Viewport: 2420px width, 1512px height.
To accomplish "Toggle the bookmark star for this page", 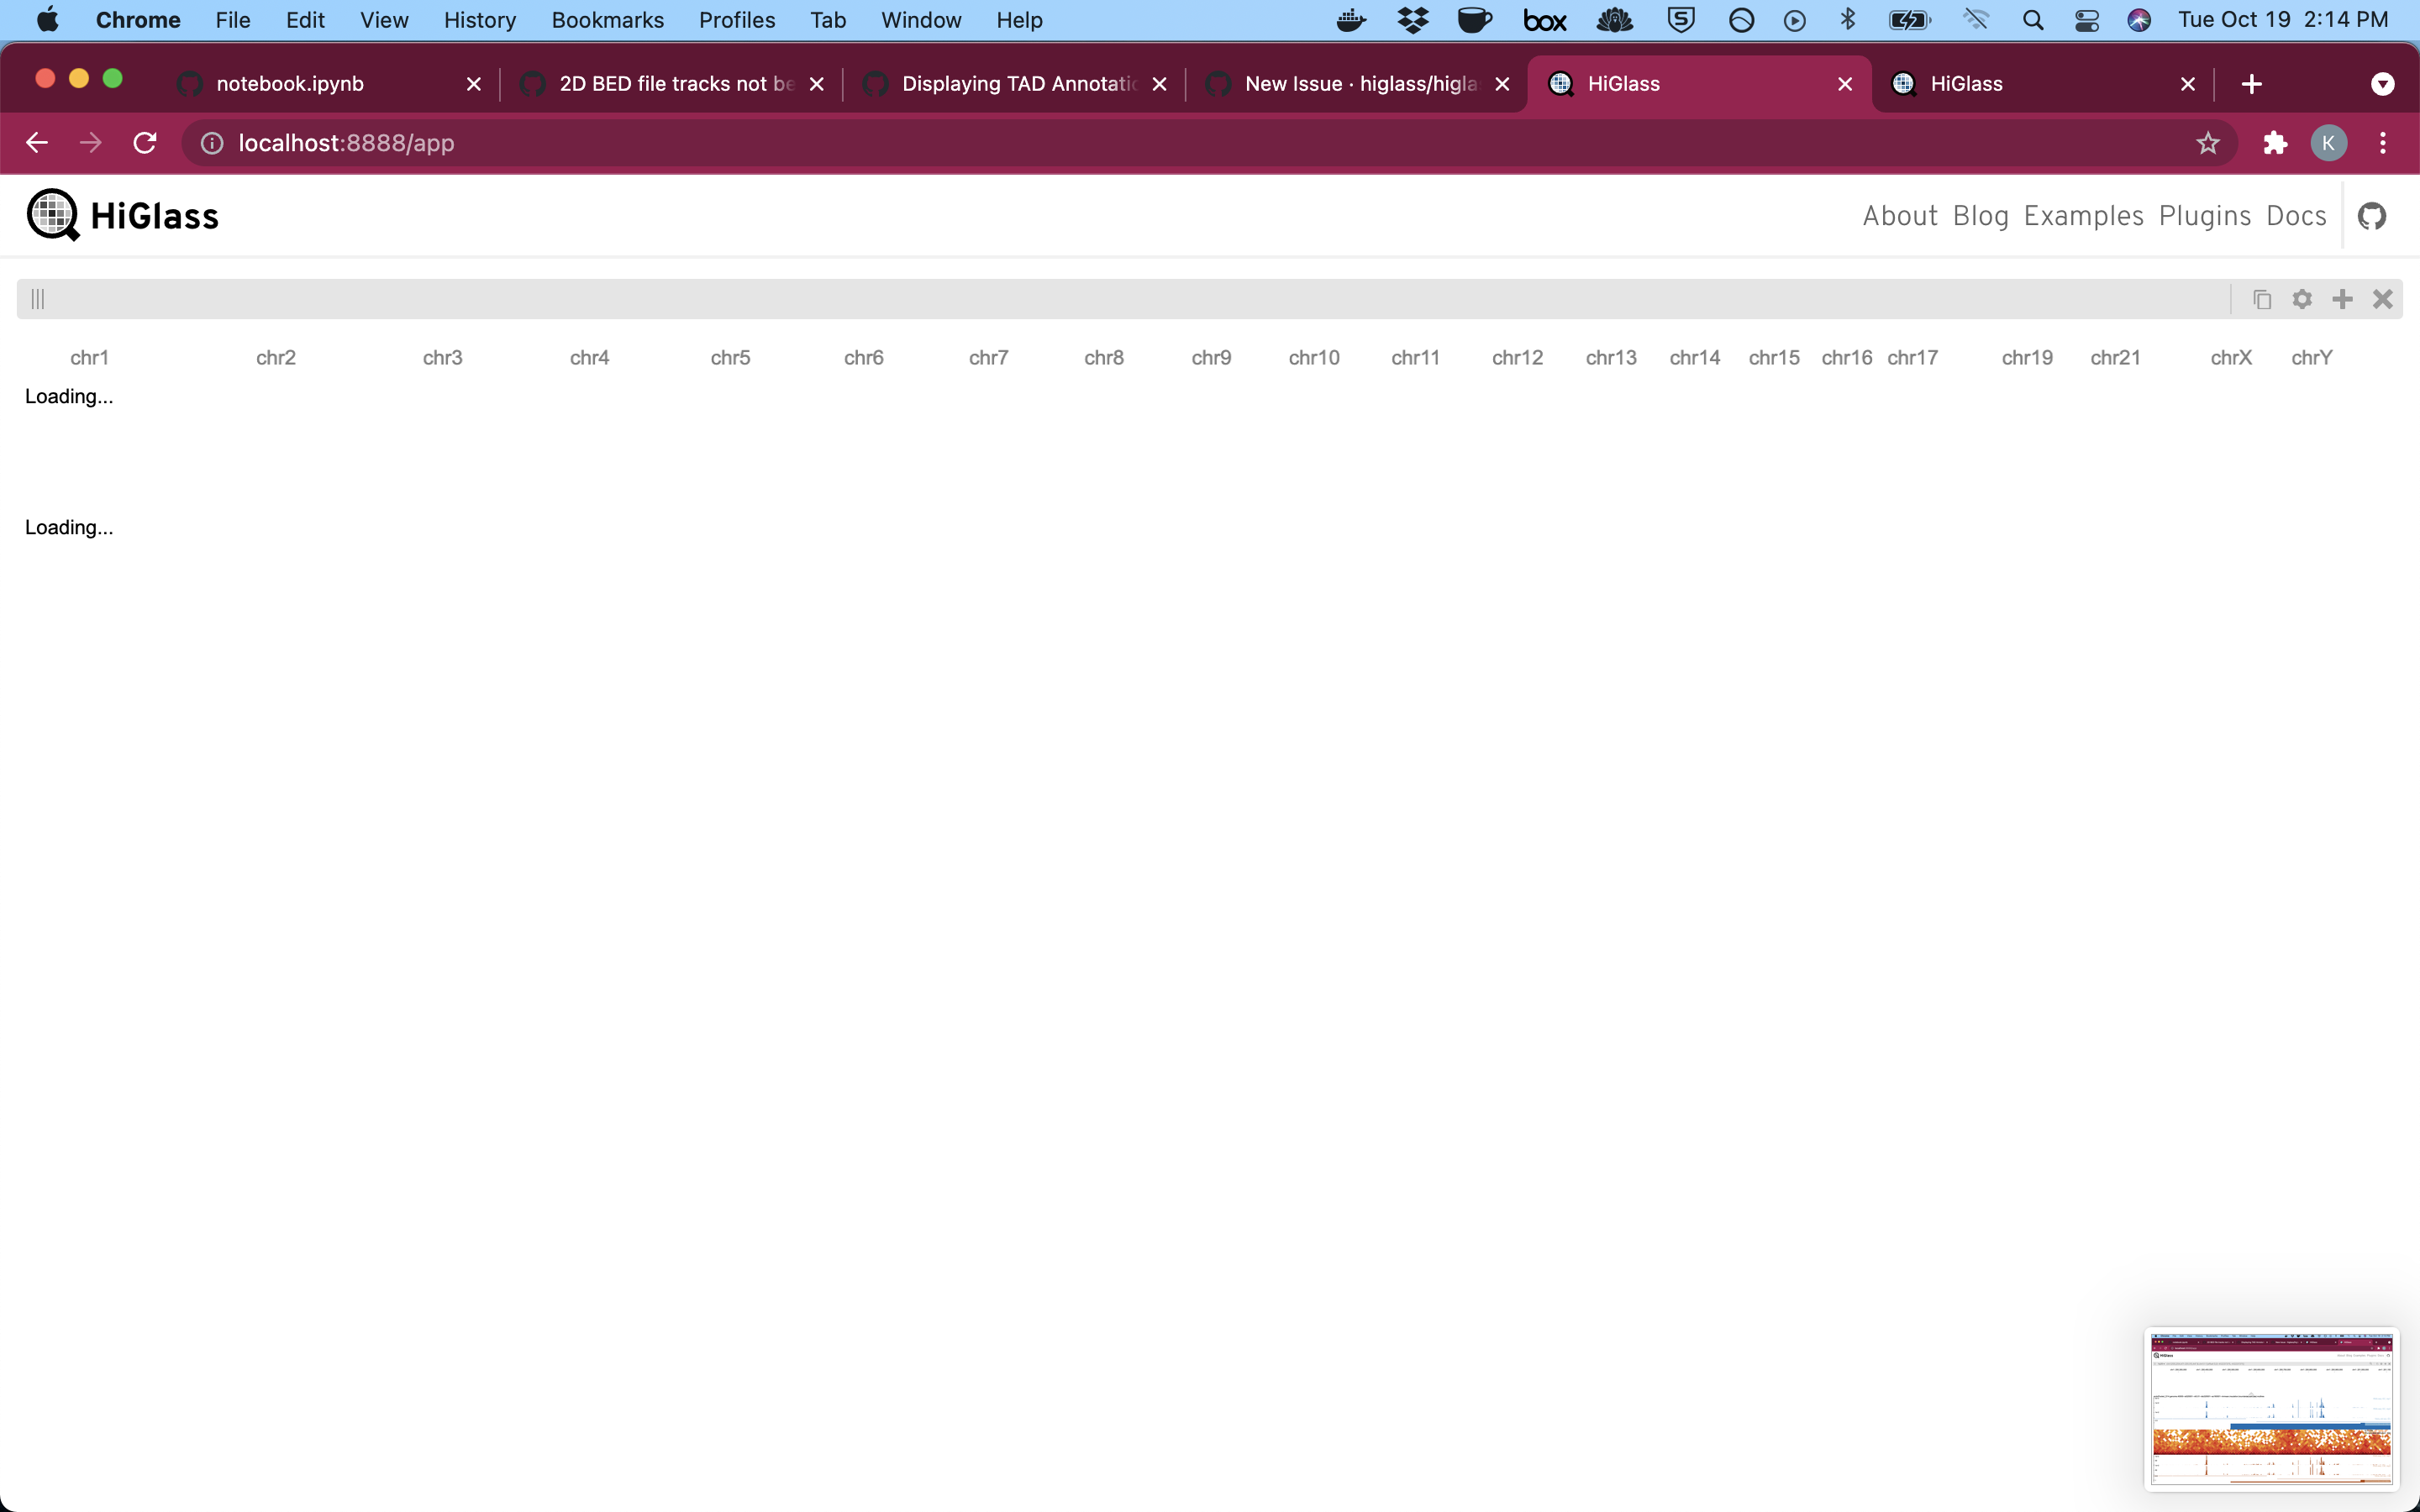I will pyautogui.click(x=2208, y=142).
